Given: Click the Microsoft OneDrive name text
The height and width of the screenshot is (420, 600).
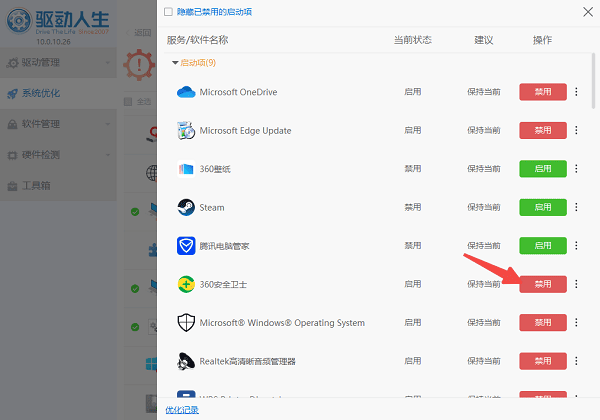Looking at the screenshot, I should point(238,92).
